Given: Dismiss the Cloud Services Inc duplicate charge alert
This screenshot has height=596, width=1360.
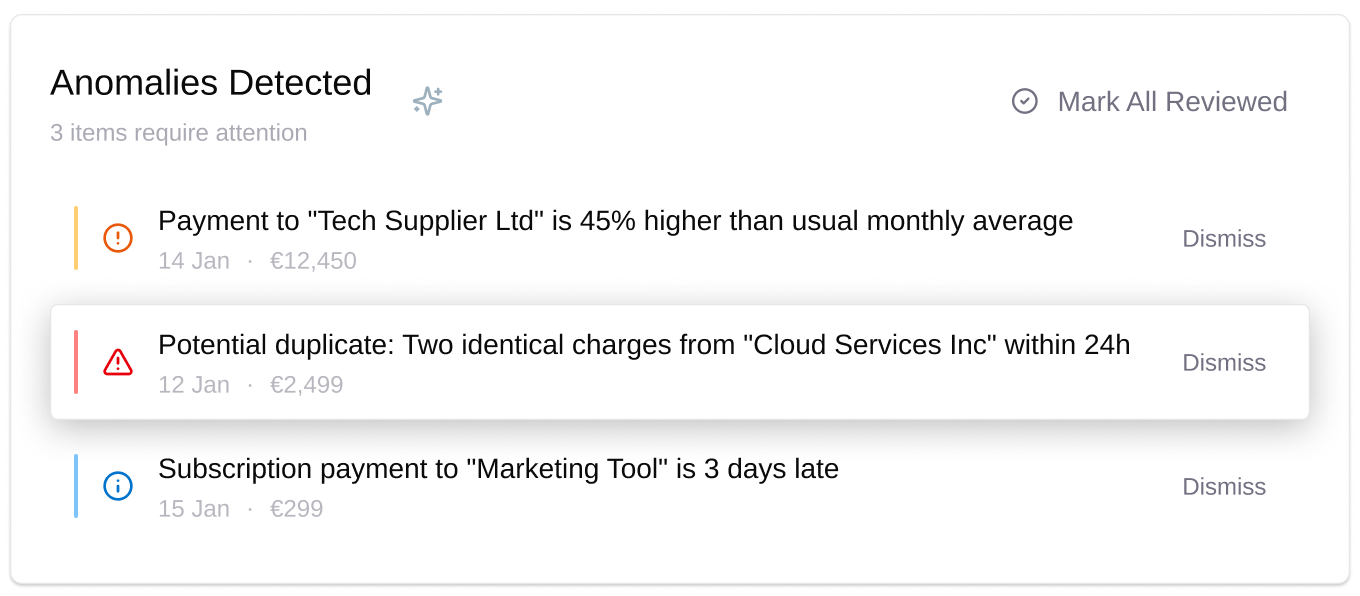Looking at the screenshot, I should click(x=1224, y=362).
